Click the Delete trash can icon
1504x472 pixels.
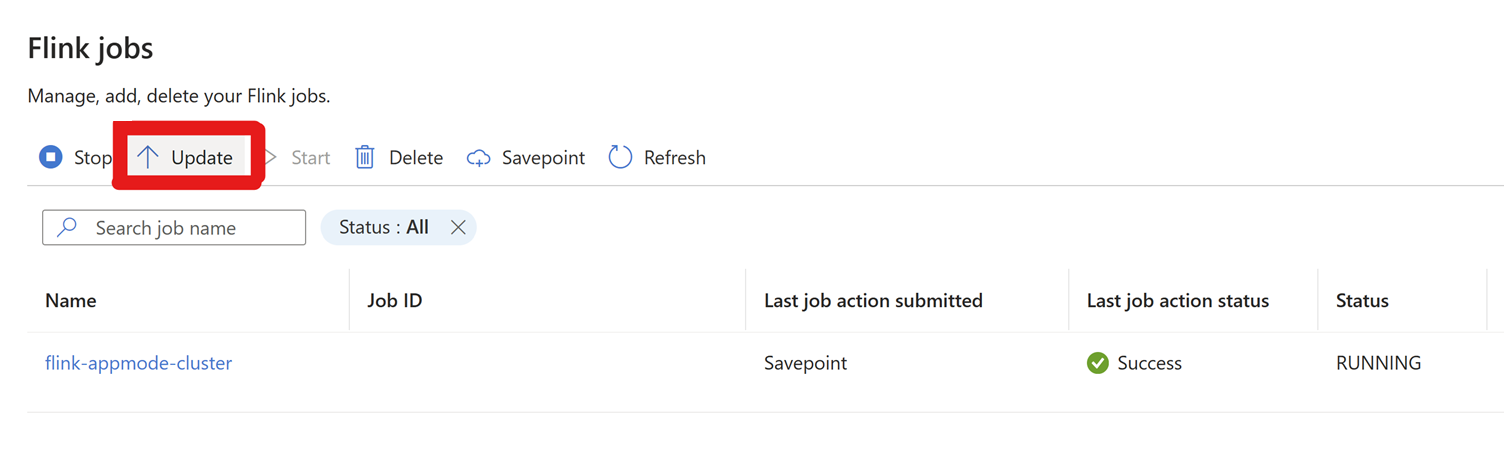coord(365,157)
